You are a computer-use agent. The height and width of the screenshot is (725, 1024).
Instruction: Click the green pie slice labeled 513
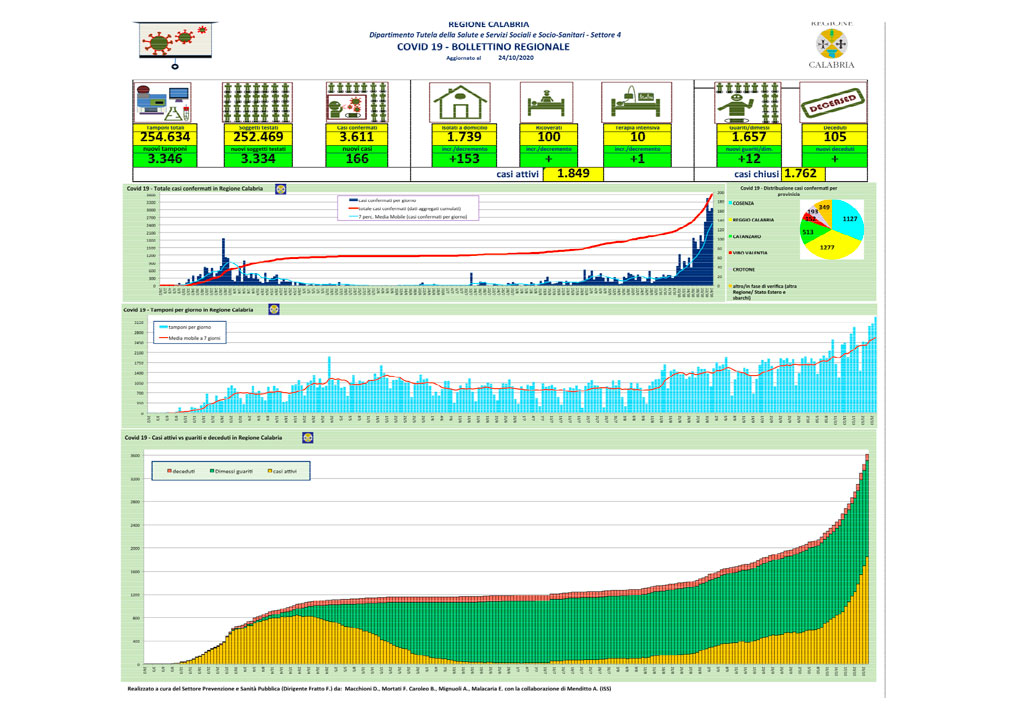[809, 232]
